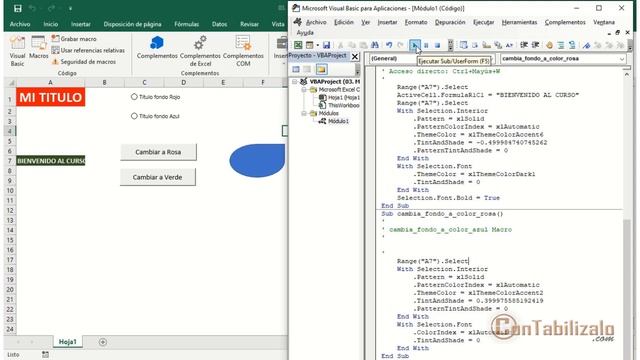Click View Code in Project panel
Image resolution: width=640 pixels, height=360 pixels.
tap(296, 69)
